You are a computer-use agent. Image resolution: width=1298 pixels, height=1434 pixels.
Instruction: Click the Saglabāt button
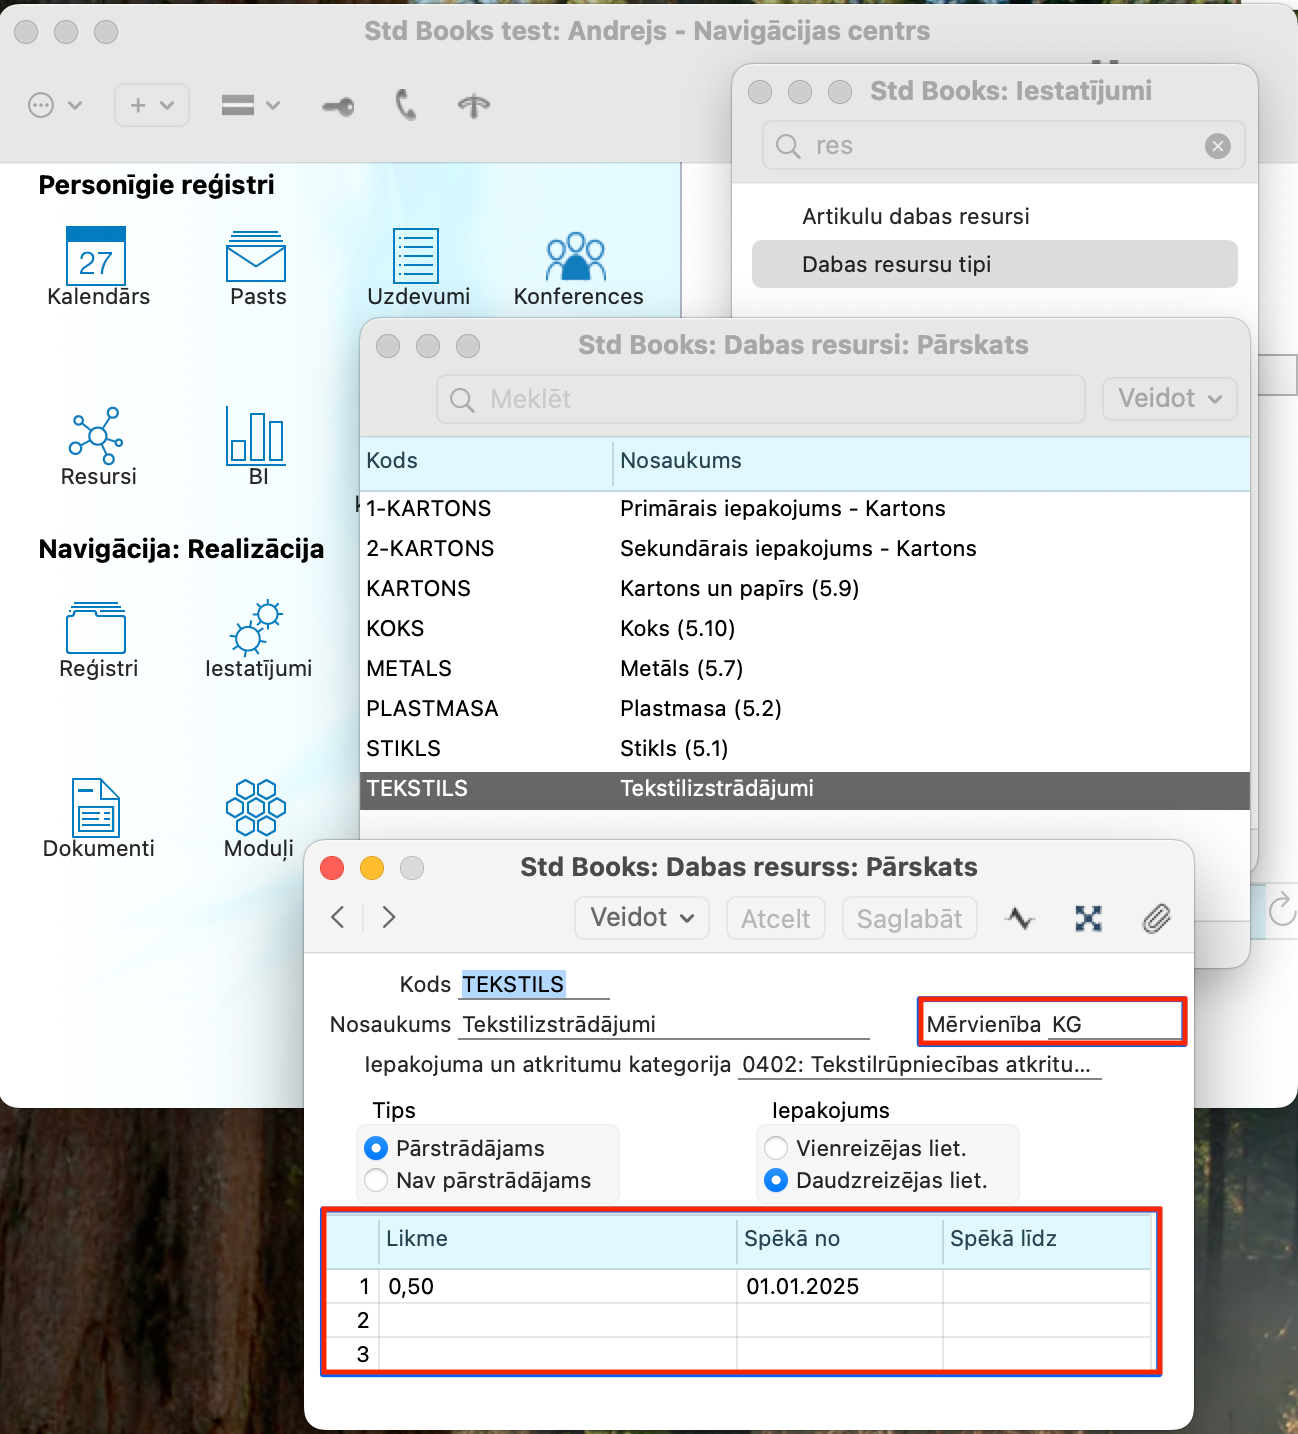(x=909, y=918)
